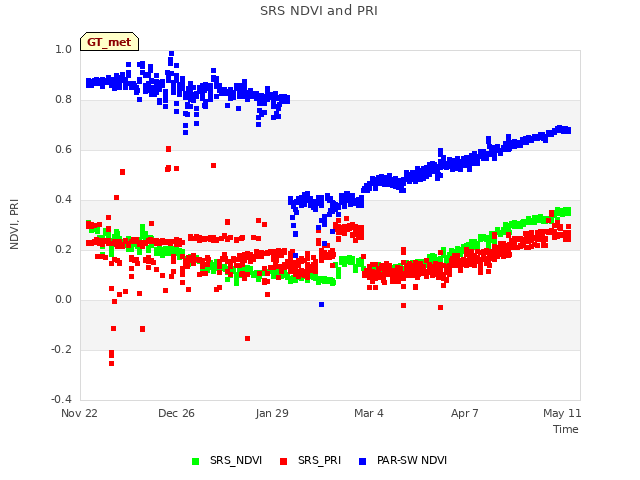Click the -0.4 y-axis tick label
640x480 pixels.
[x=61, y=399]
